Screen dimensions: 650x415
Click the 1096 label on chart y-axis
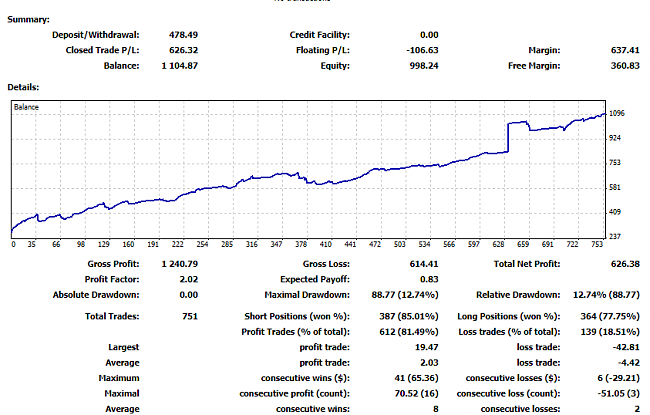pos(620,113)
